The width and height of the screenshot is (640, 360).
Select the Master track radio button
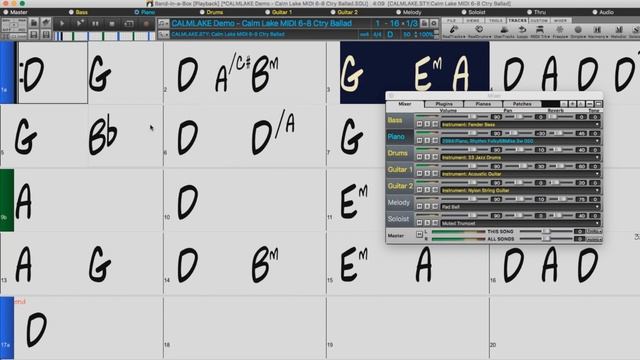pos(6,12)
